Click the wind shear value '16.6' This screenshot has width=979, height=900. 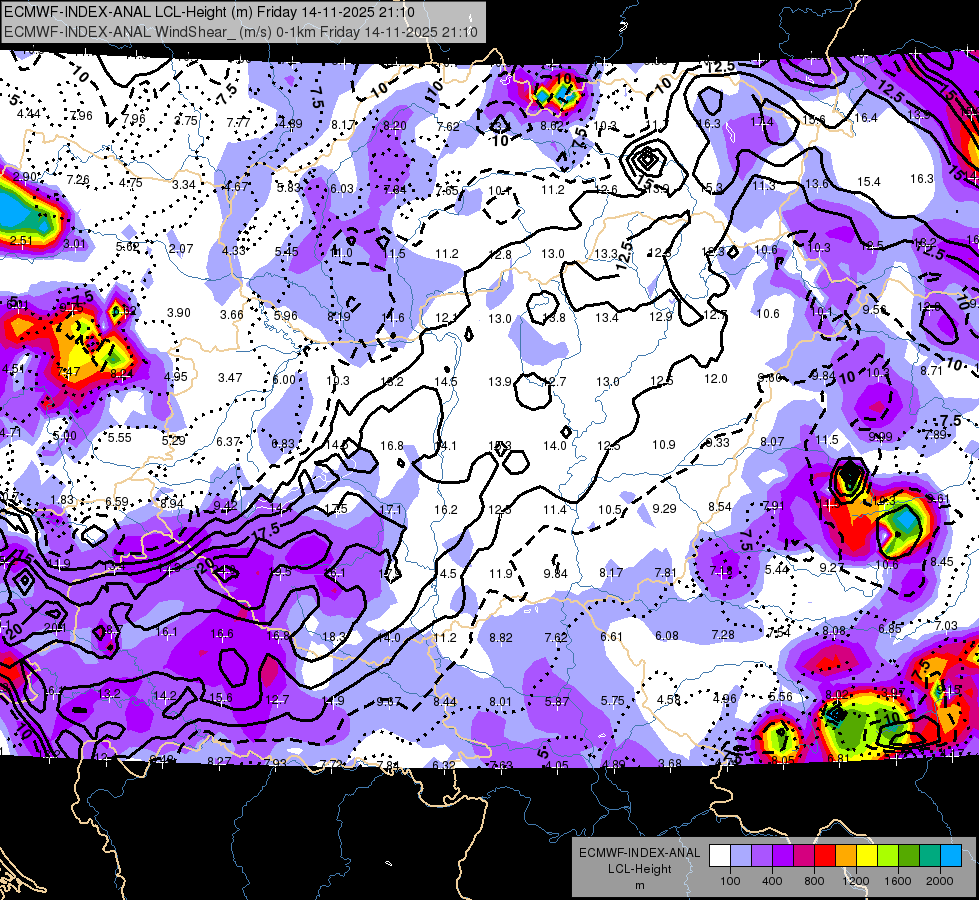point(222,633)
